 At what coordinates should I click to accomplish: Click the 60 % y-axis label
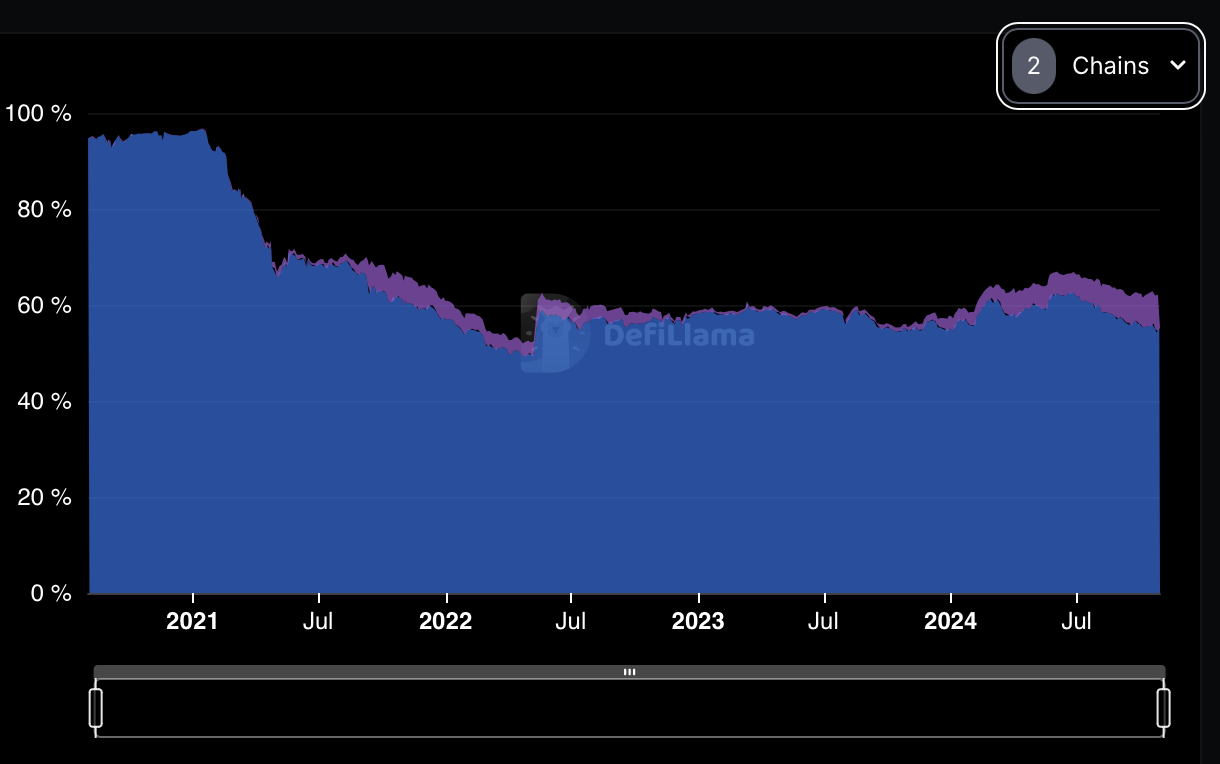[44, 306]
